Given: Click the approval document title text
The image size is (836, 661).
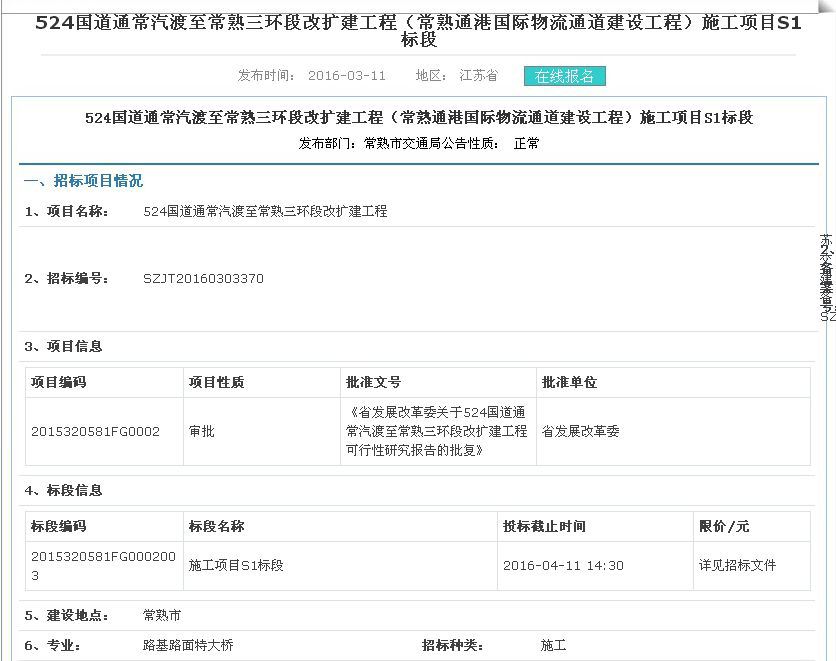Looking at the screenshot, I should coord(436,432).
